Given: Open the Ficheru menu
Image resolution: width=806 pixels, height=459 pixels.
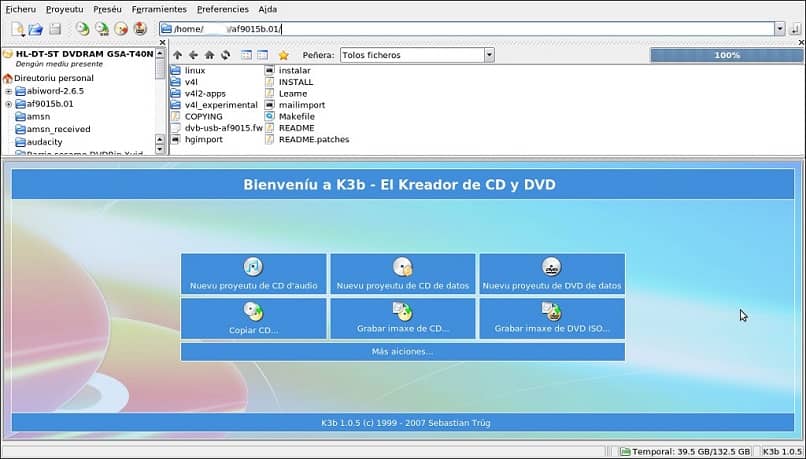Looking at the screenshot, I should click(x=21, y=9).
